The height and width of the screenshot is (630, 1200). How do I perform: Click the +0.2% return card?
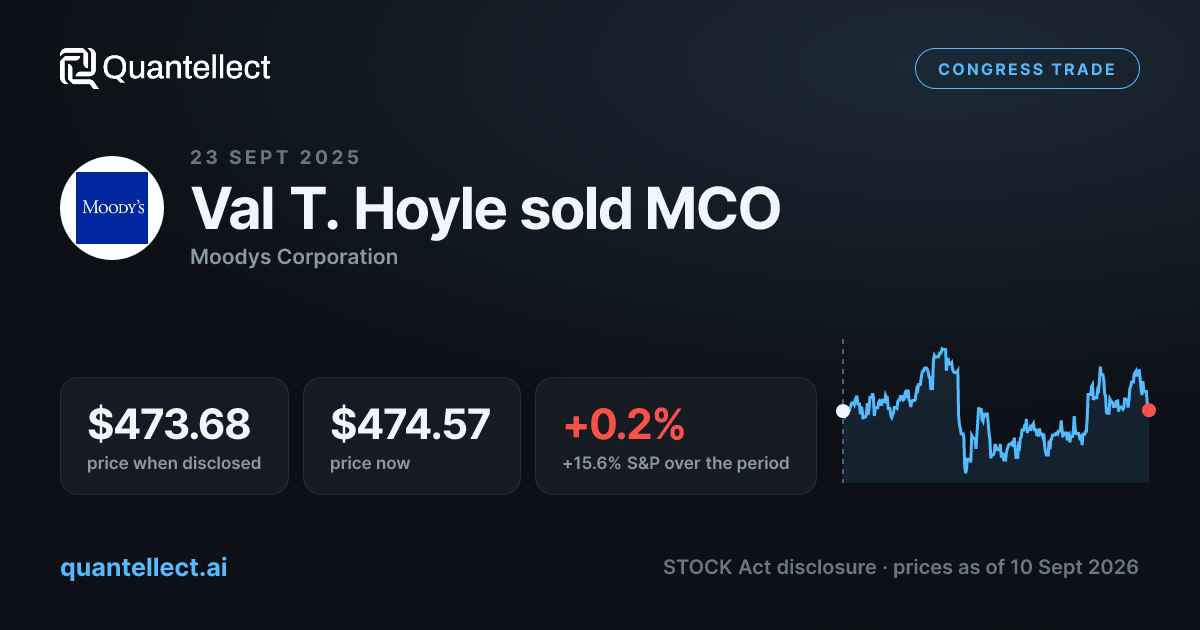click(676, 436)
